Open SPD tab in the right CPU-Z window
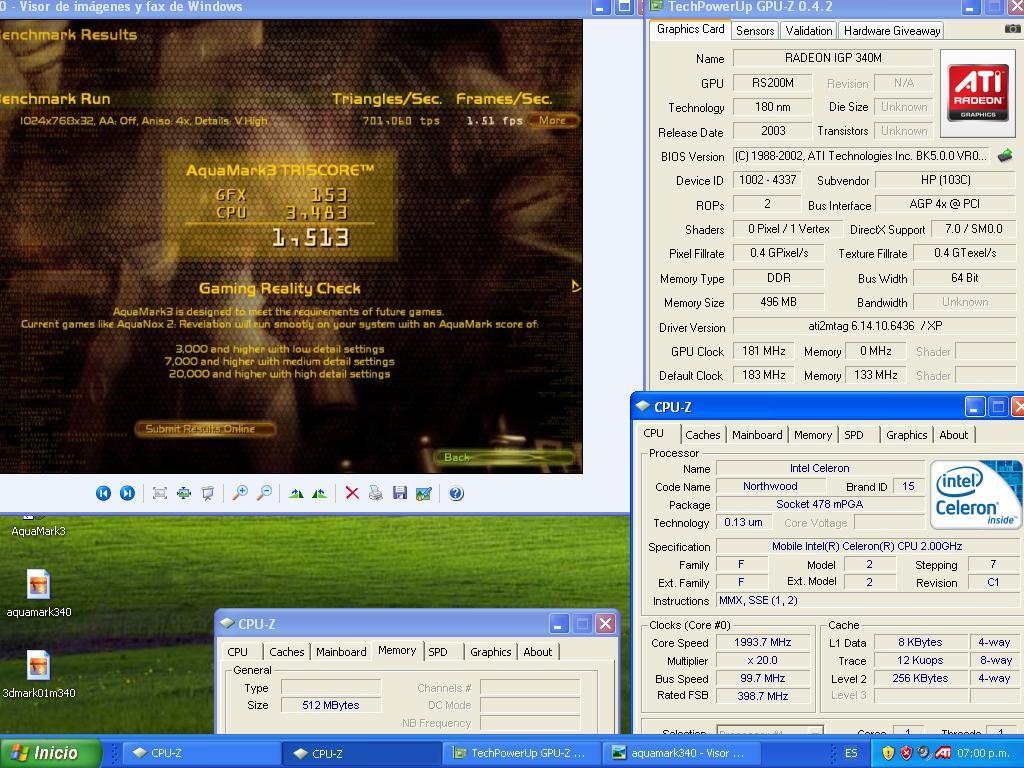Screen dimensions: 1024x768 pos(854,435)
